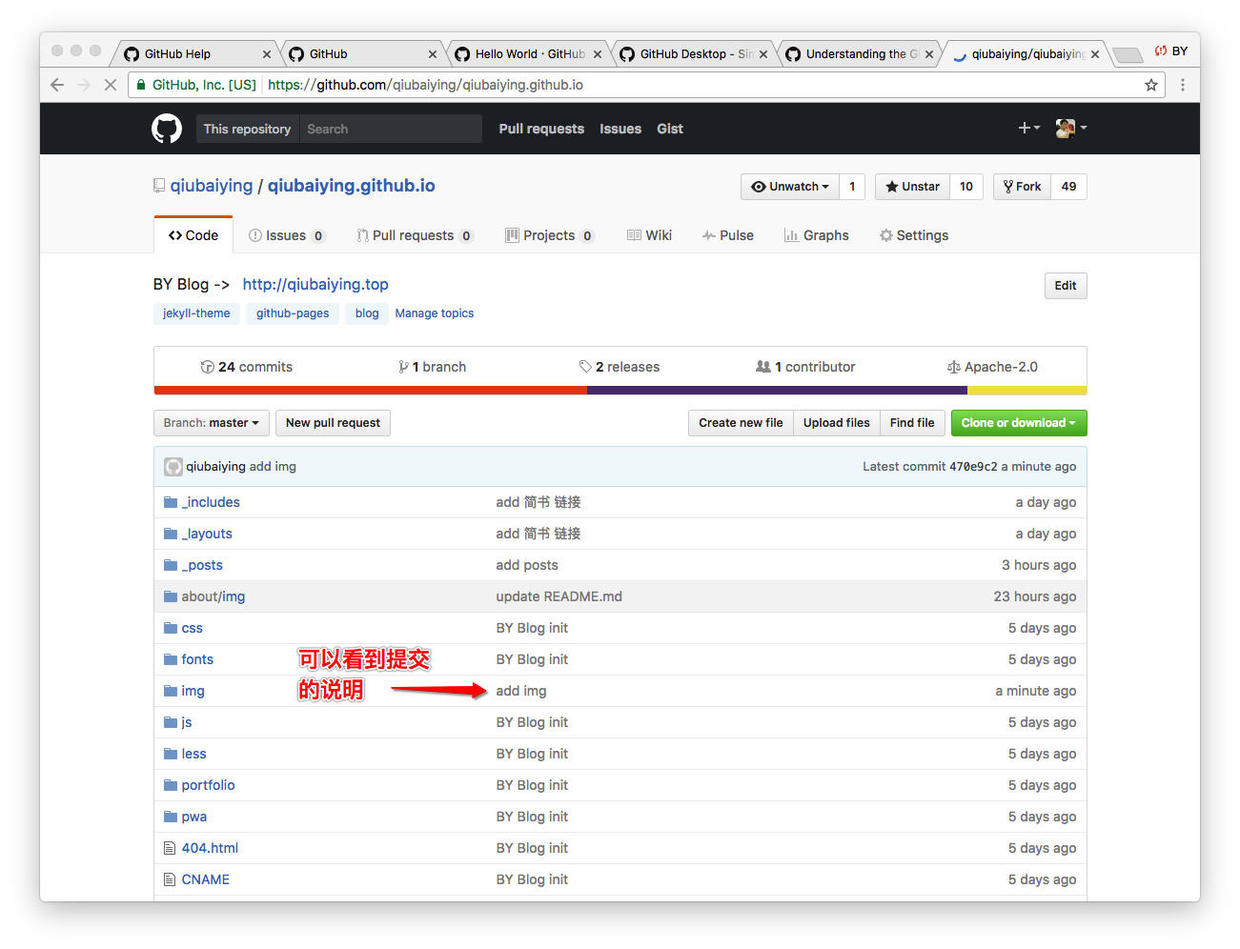Expand the Branch: master selector
This screenshot has height=949, width=1240.
tap(211, 423)
